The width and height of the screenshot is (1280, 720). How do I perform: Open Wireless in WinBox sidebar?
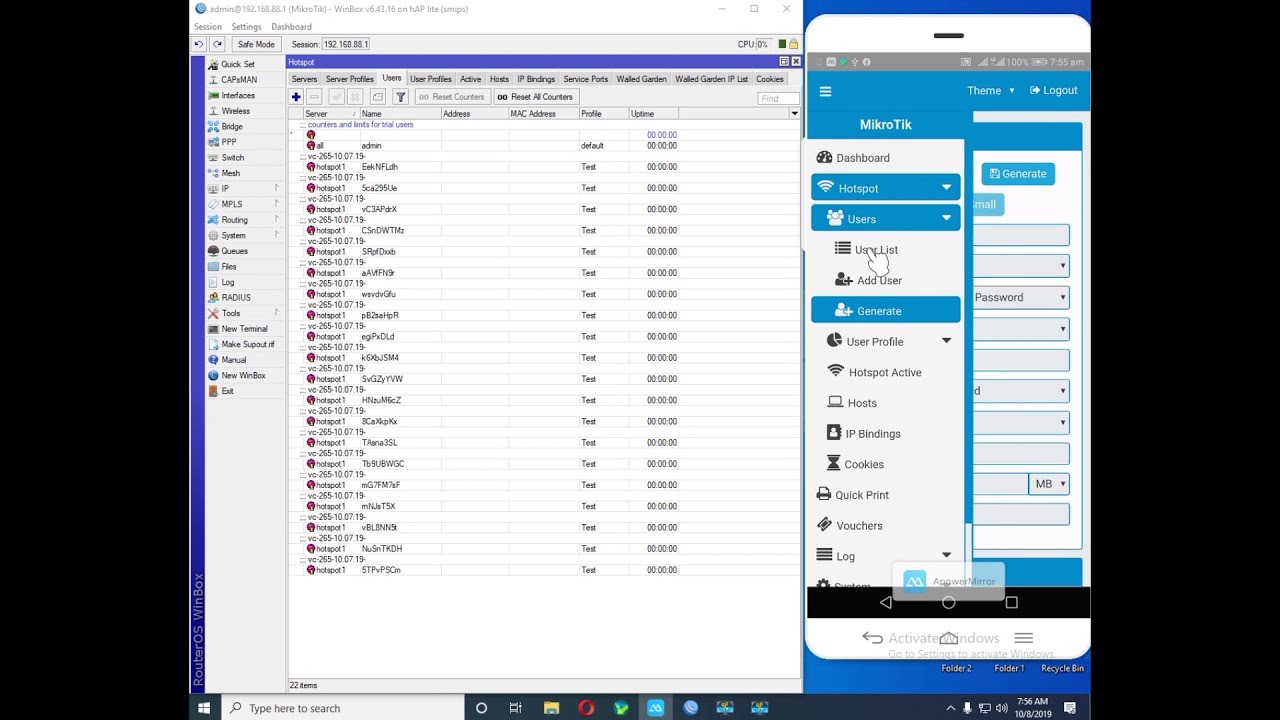[x=236, y=111]
